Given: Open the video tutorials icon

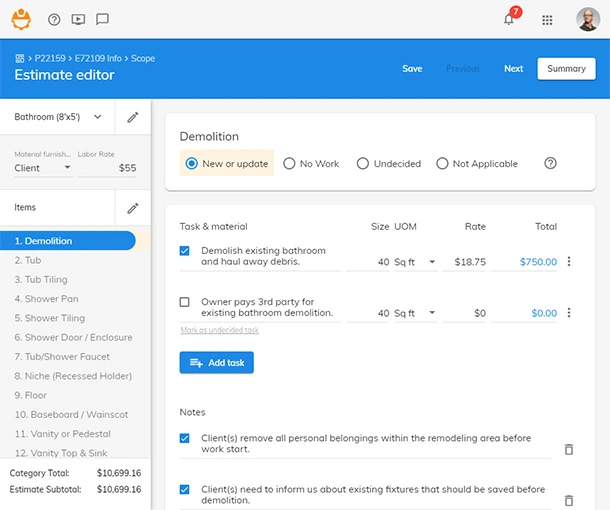Looking at the screenshot, I should tap(78, 19).
